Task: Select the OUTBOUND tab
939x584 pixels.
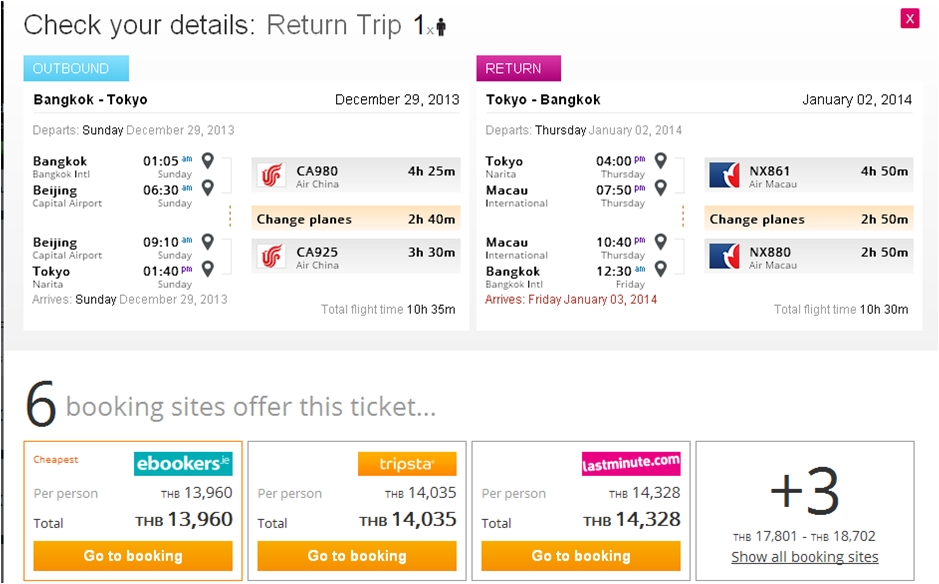Action: coord(76,68)
